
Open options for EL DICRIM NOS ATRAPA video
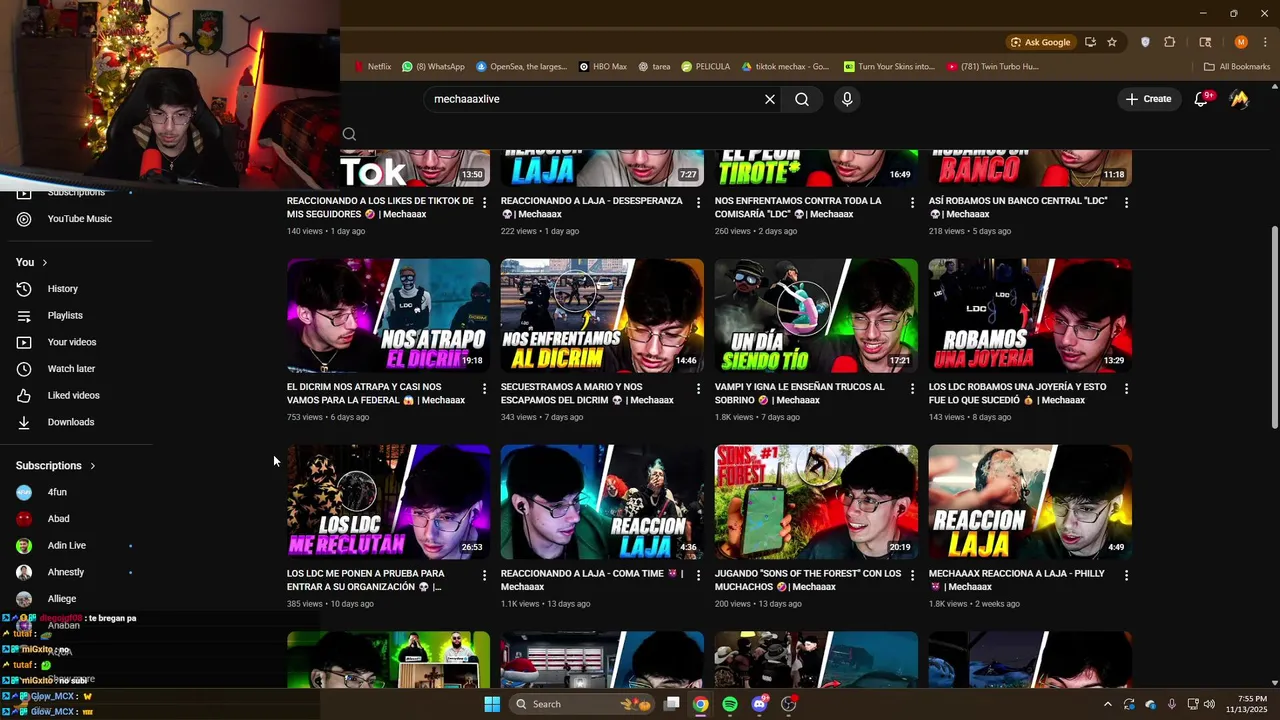pyautogui.click(x=485, y=388)
